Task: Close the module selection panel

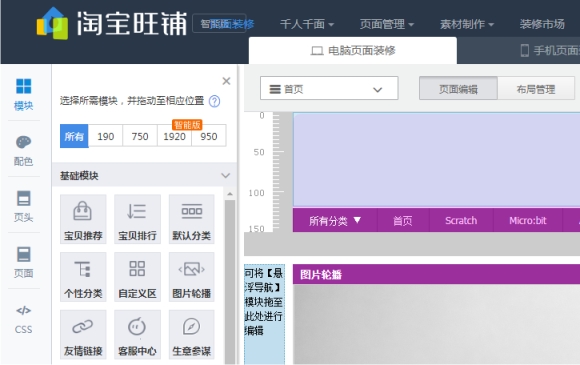Action: click(226, 81)
